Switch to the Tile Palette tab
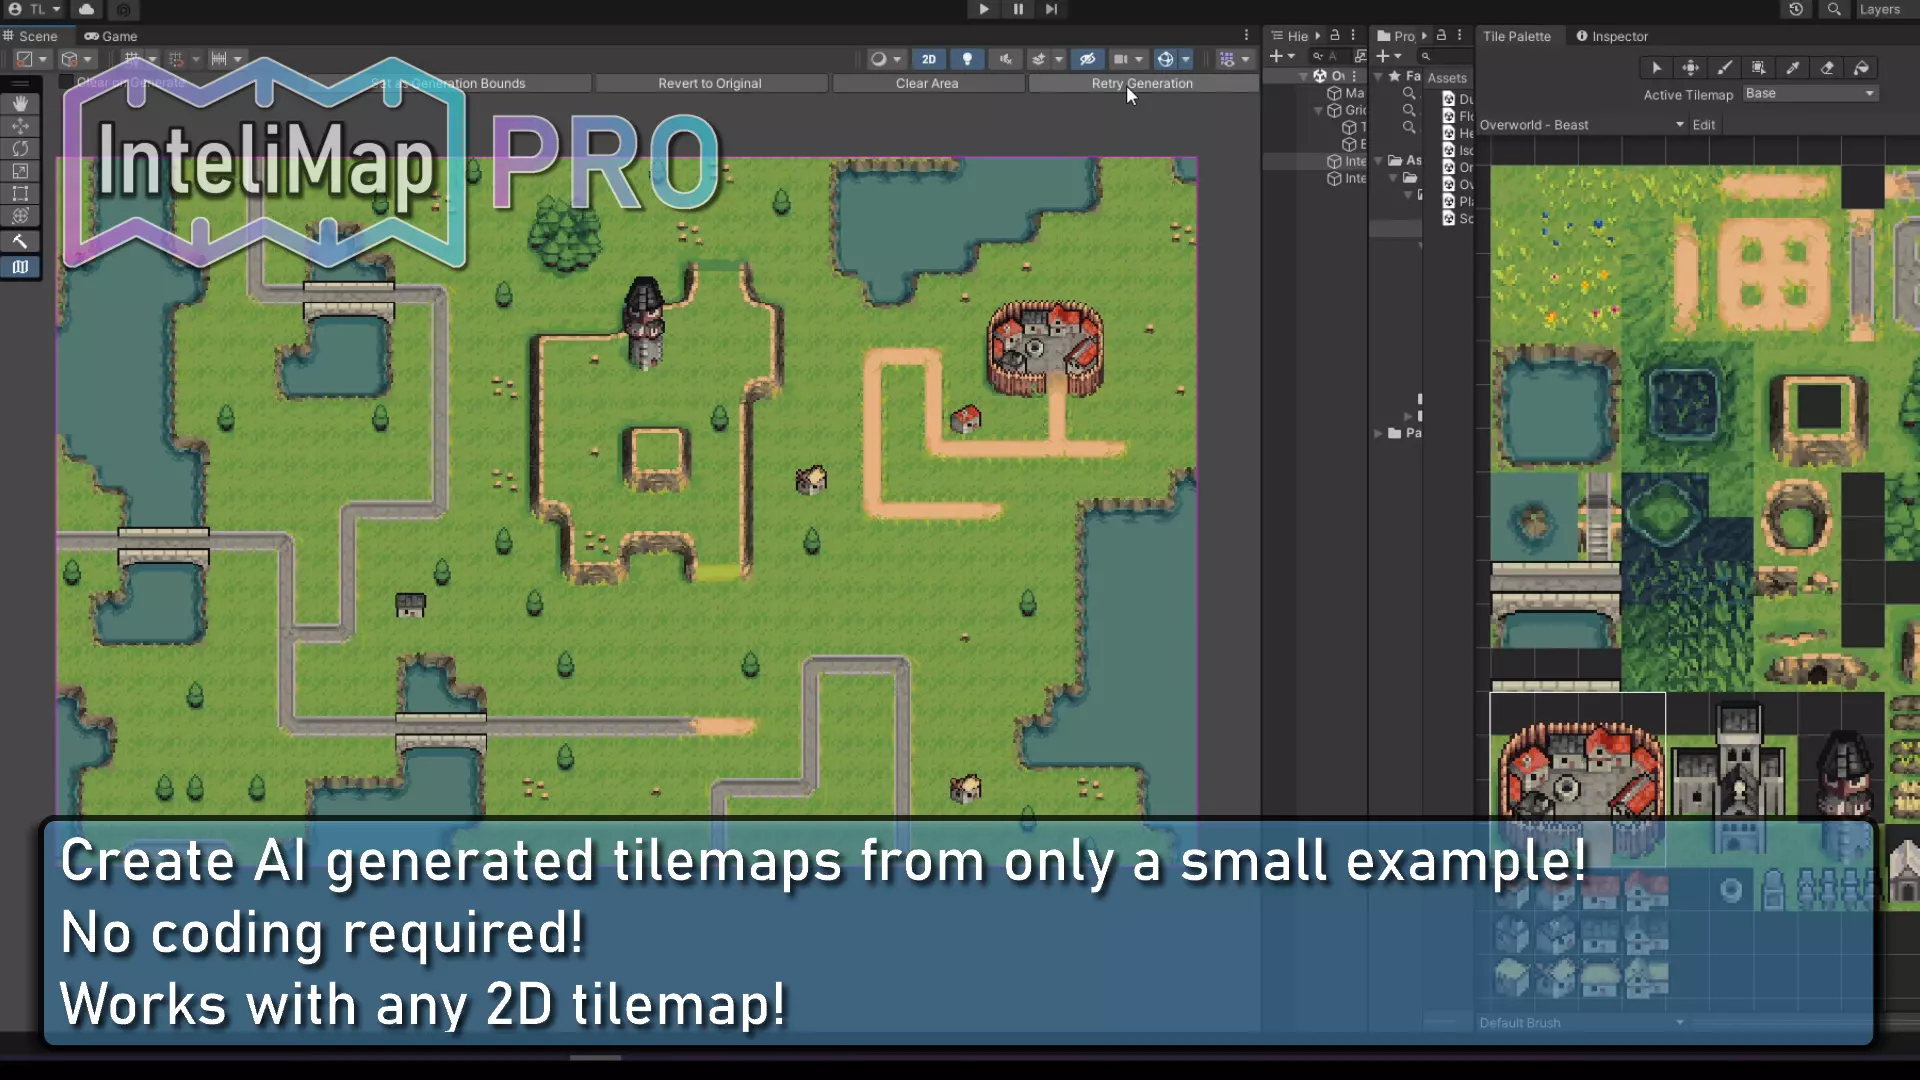1920x1080 pixels. click(x=1516, y=36)
